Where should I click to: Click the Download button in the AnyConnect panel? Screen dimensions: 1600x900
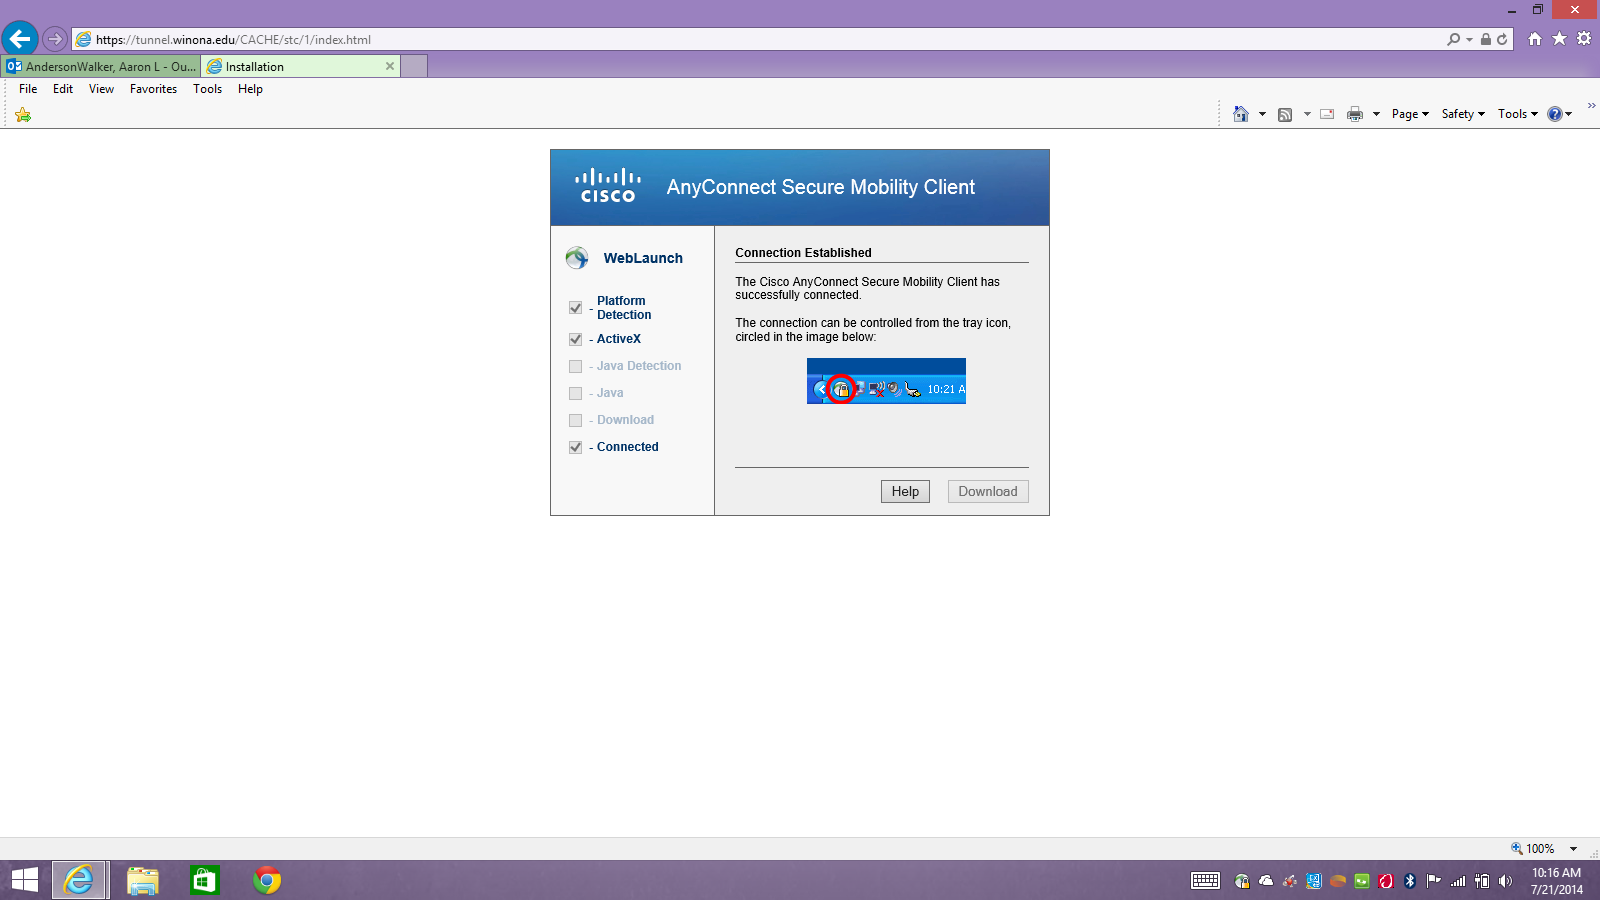point(987,491)
